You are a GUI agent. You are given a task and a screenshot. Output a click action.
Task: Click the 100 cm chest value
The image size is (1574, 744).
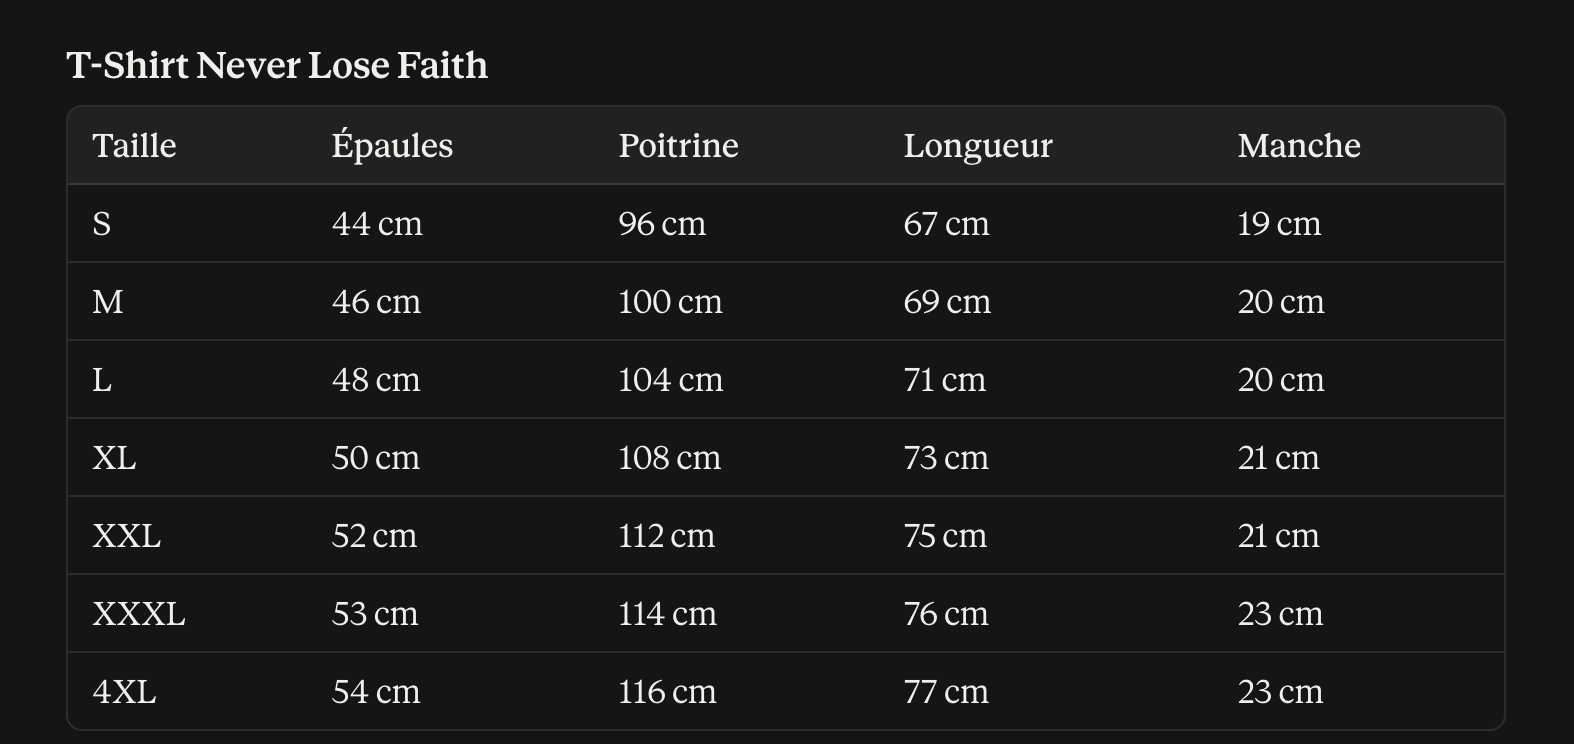[x=670, y=302]
